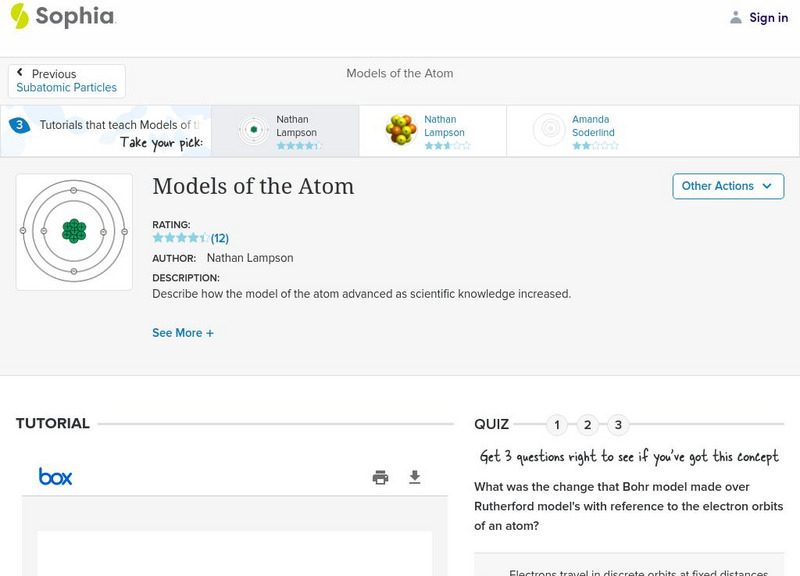
Task: Expand description with See More +
Action: pyautogui.click(x=183, y=333)
